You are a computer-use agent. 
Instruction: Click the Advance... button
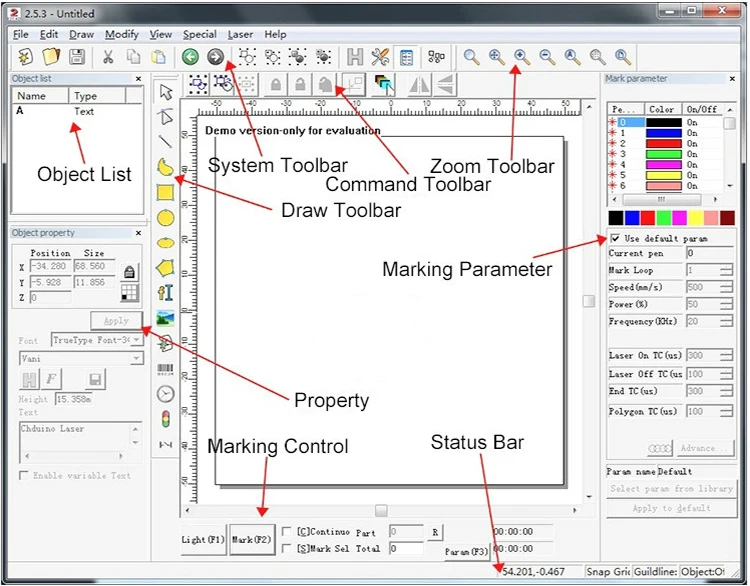[x=704, y=448]
